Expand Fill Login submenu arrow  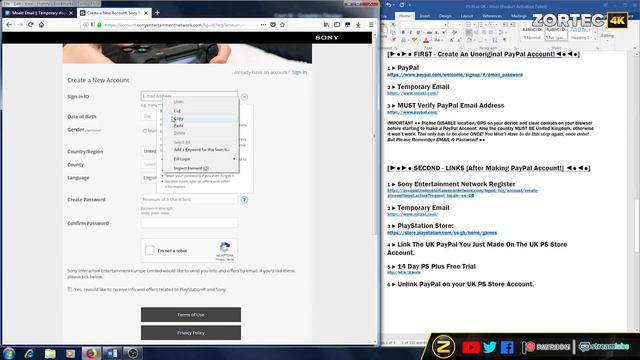[234, 159]
